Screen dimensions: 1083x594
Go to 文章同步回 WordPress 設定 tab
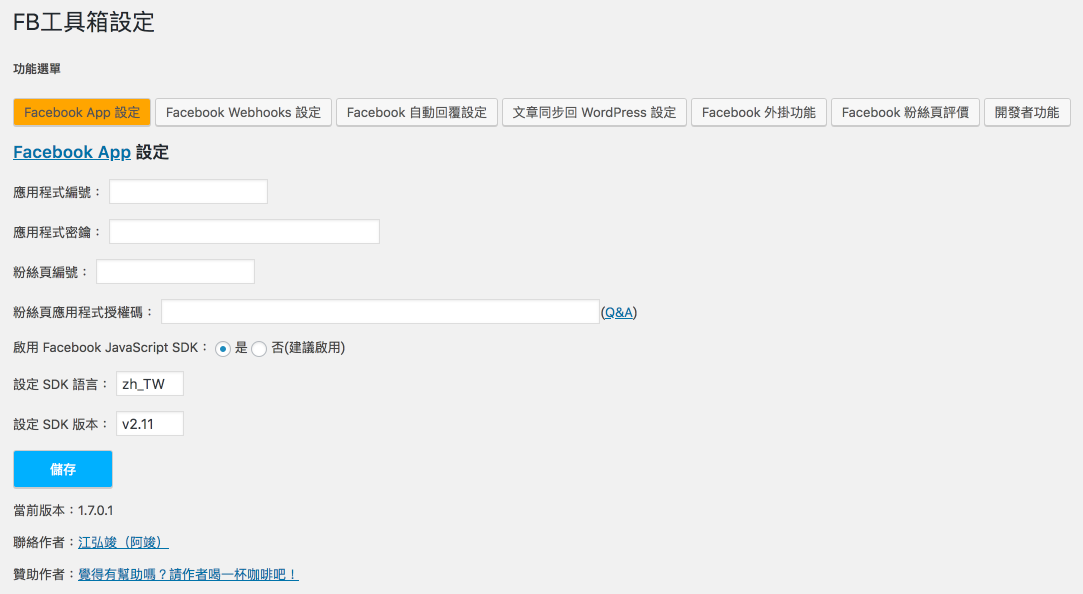tap(594, 113)
